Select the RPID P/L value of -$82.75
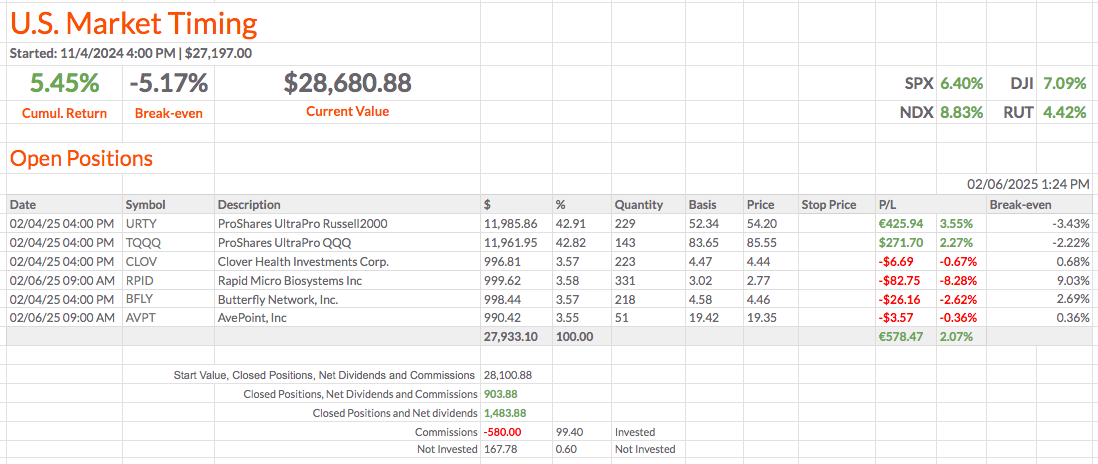The image size is (1098, 464). pyautogui.click(x=897, y=281)
